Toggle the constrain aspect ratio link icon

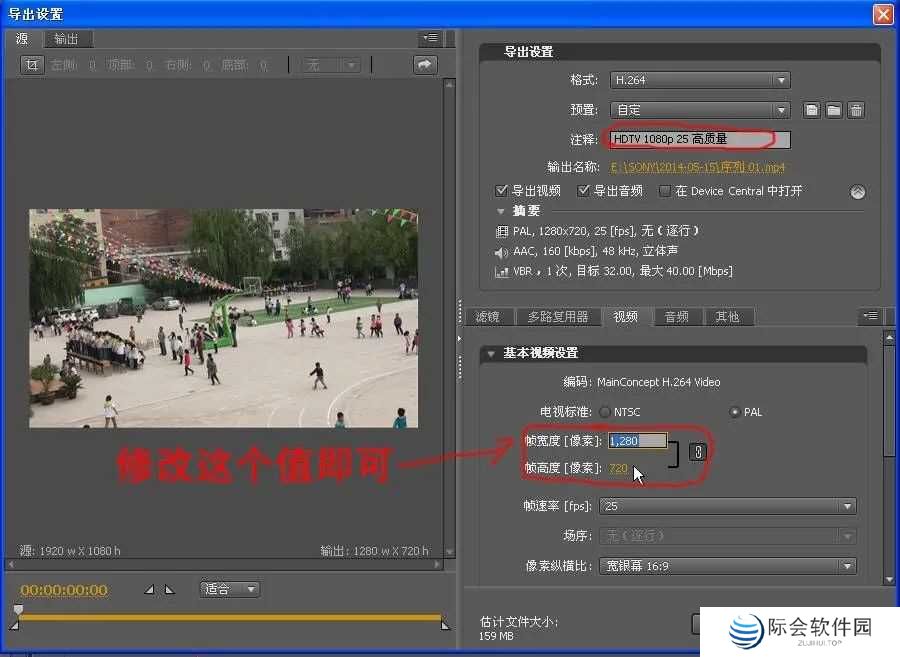tap(698, 453)
